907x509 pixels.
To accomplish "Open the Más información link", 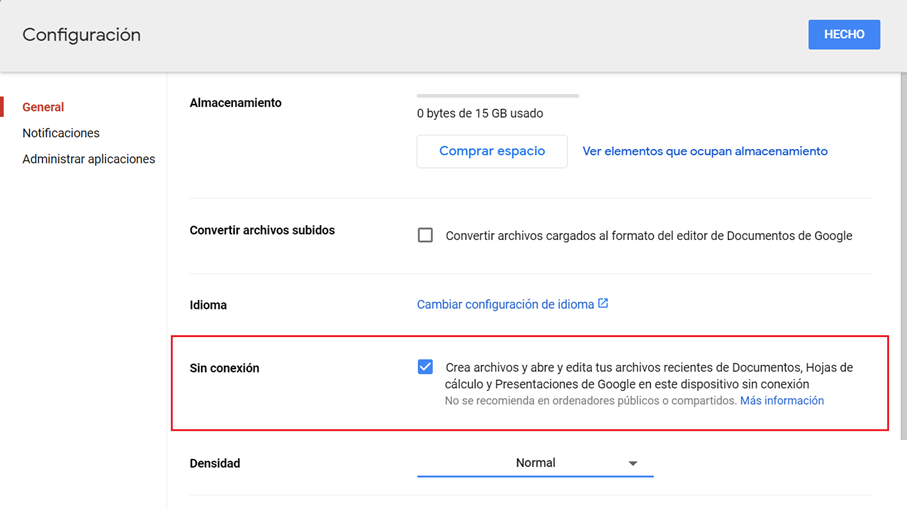I will click(781, 401).
